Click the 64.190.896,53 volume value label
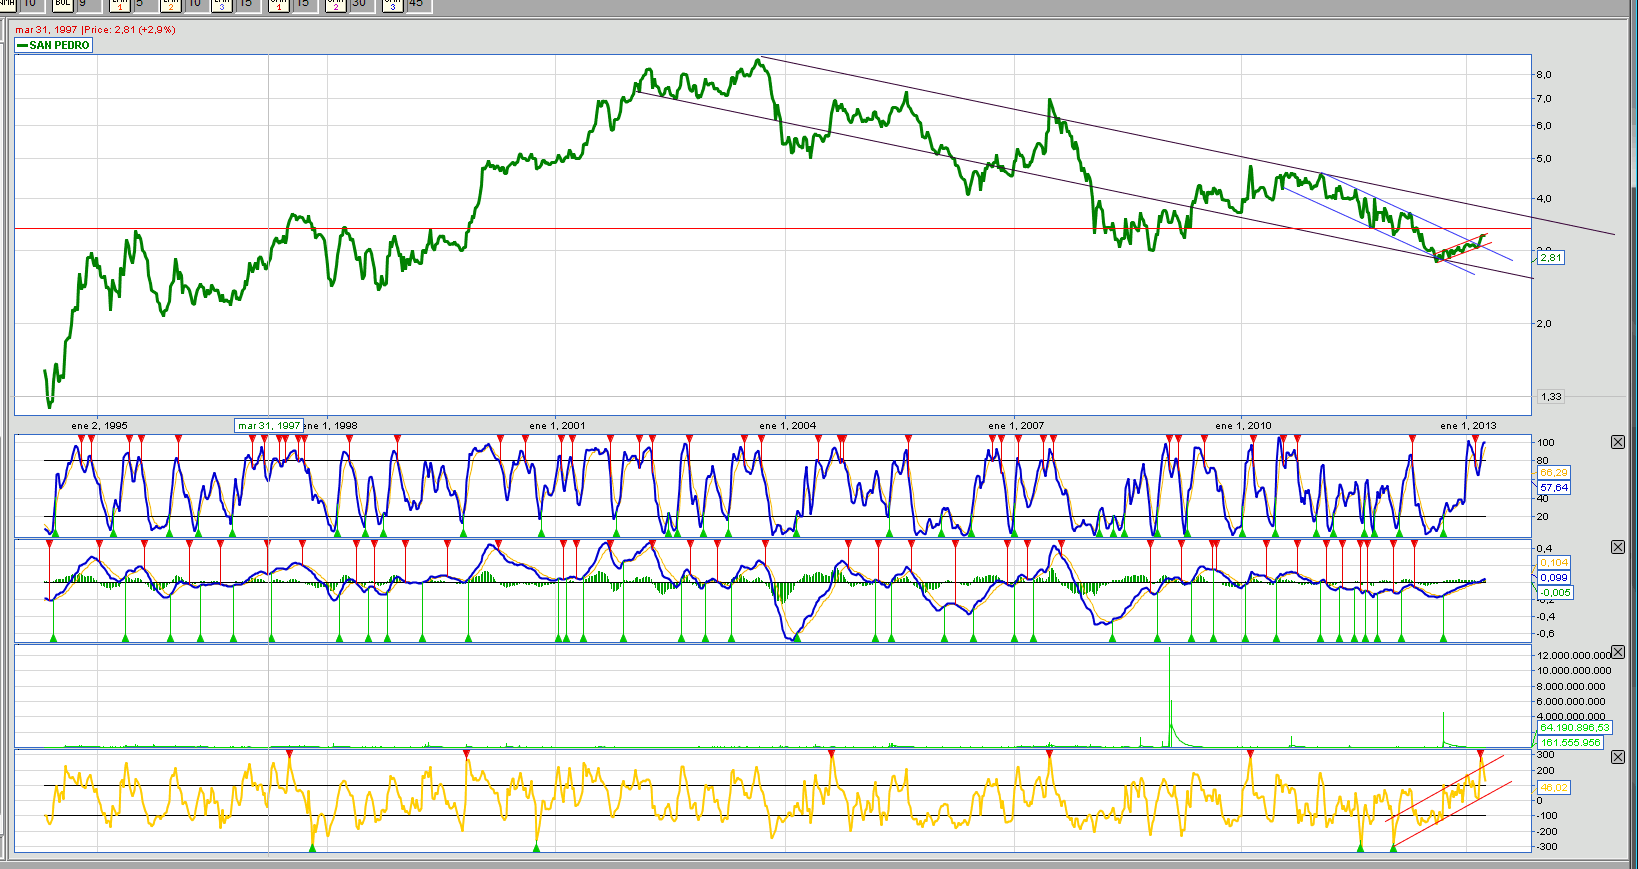1638x869 pixels. click(1575, 728)
